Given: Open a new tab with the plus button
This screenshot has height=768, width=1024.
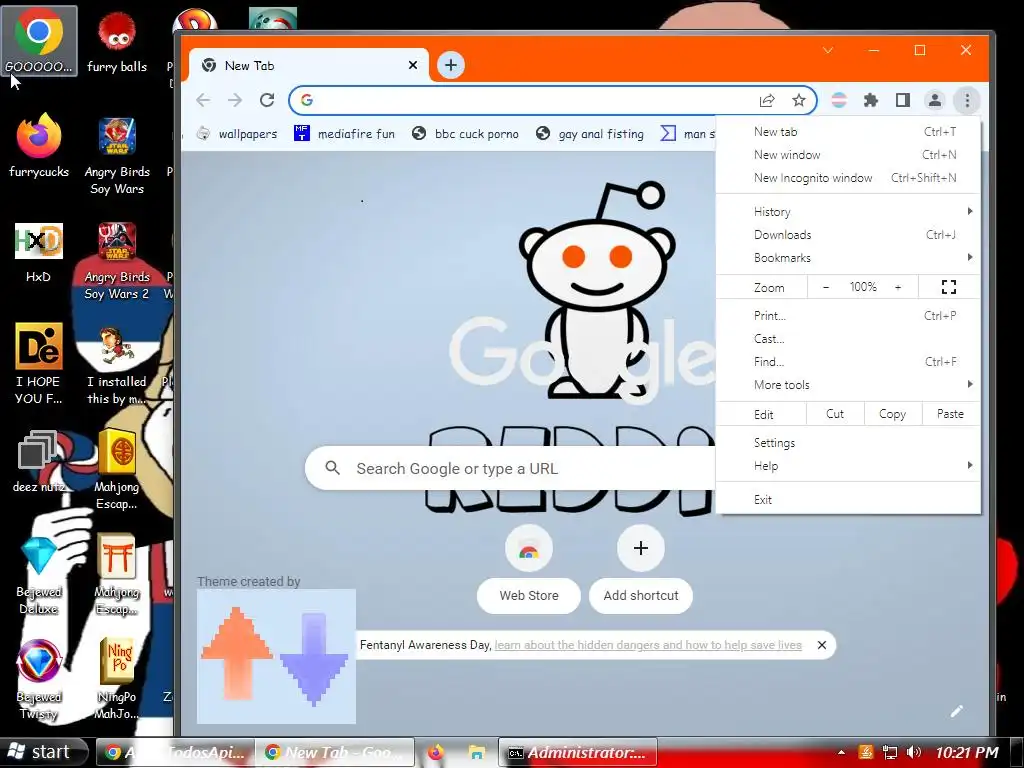Looking at the screenshot, I should coord(451,65).
